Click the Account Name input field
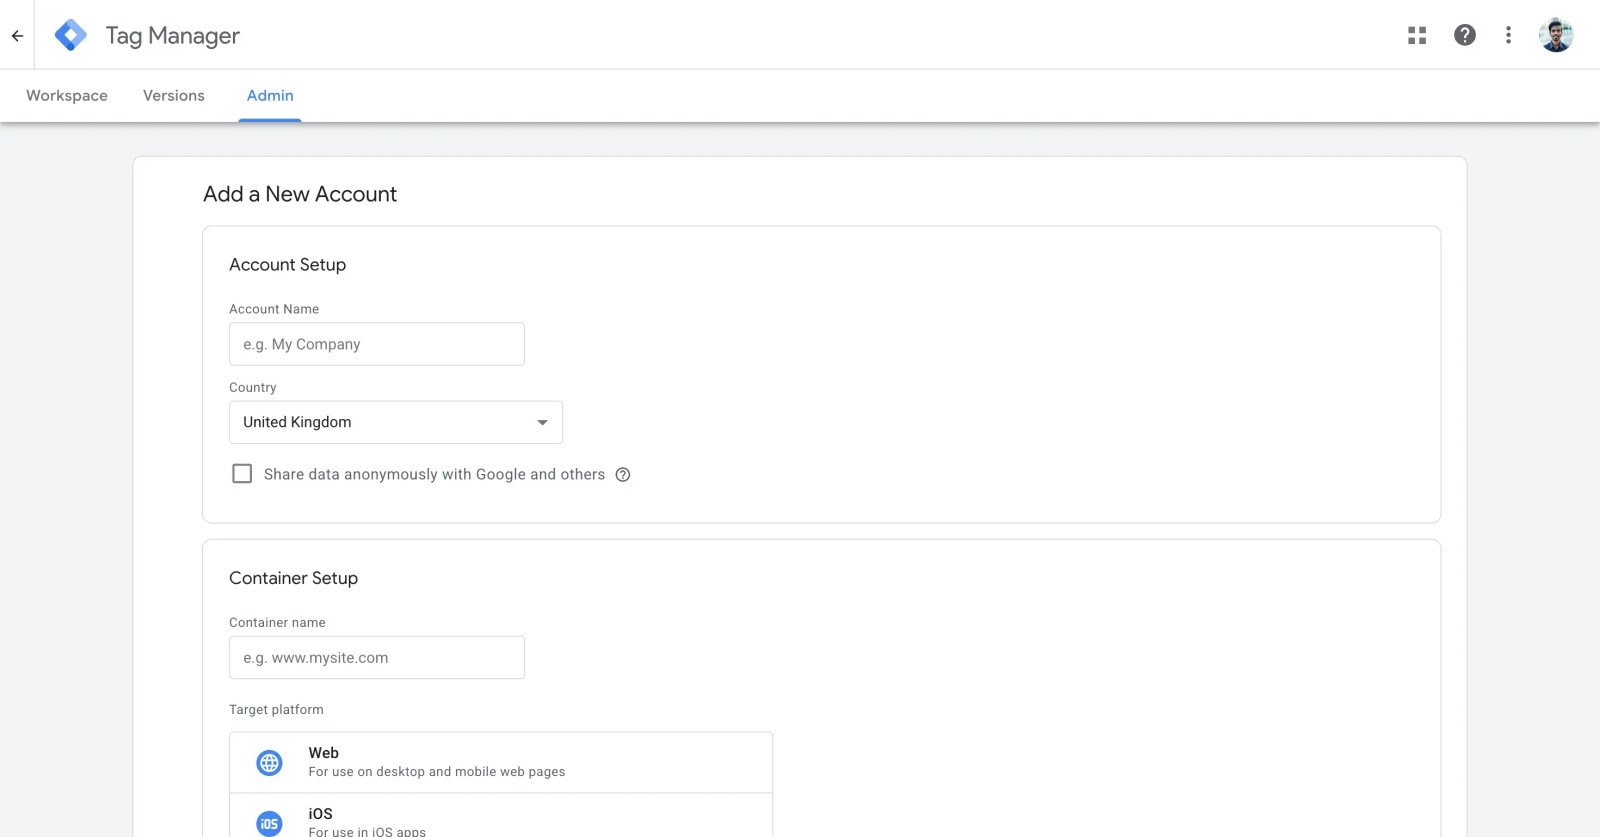 377,344
